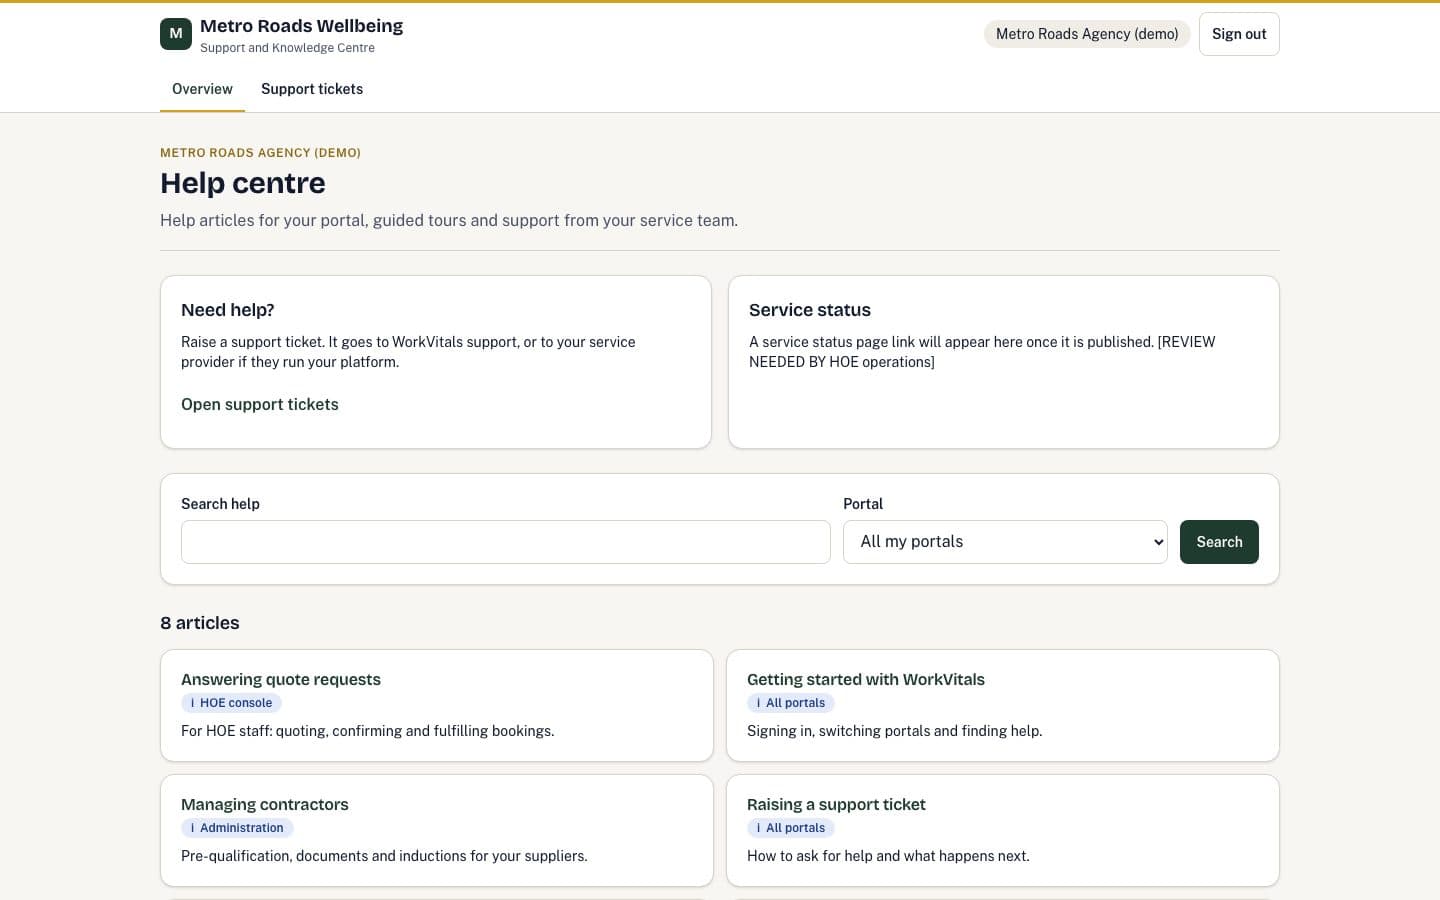Click the Support and Knowledge Centre subtitle

pyautogui.click(x=288, y=48)
